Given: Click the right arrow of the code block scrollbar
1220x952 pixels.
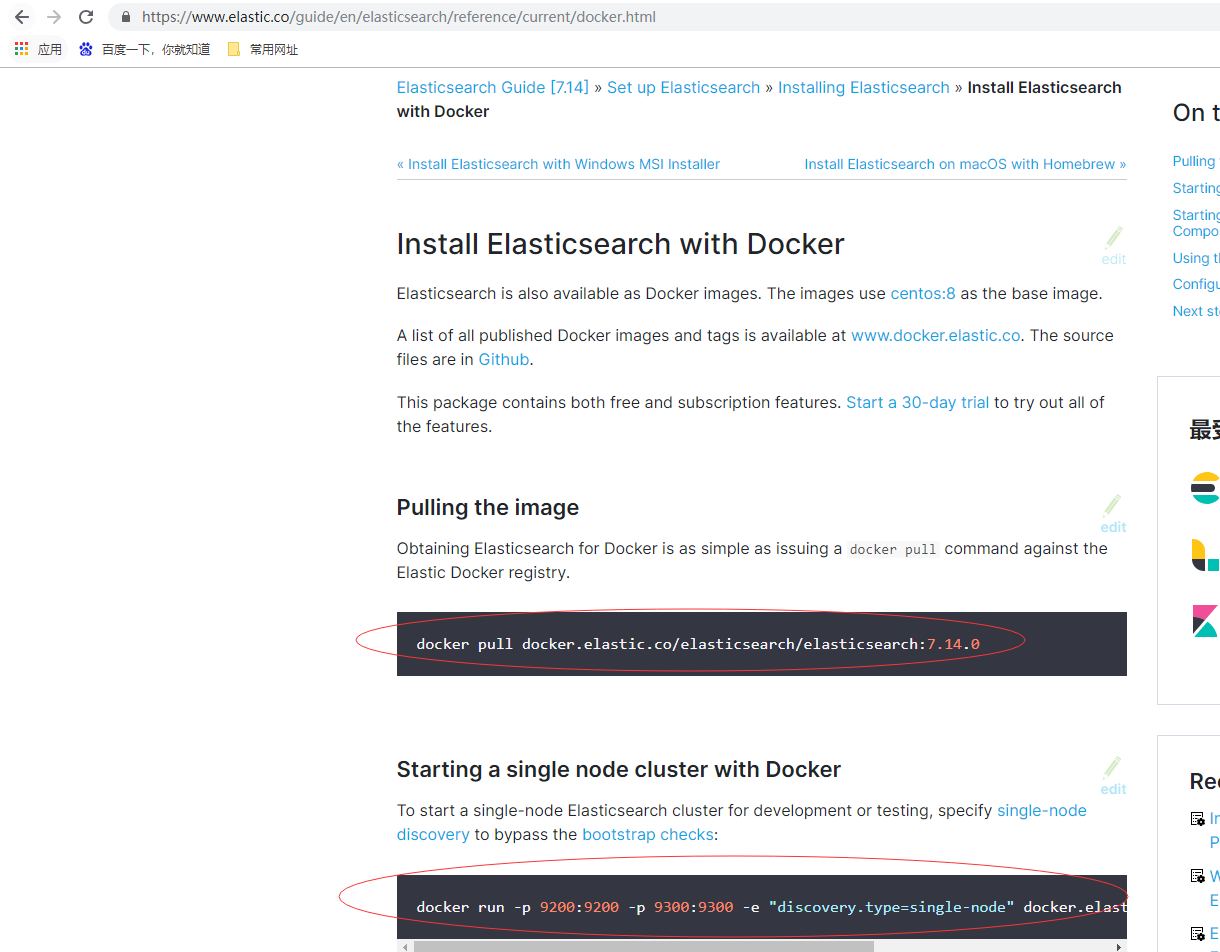Looking at the screenshot, I should click(x=1119, y=946).
